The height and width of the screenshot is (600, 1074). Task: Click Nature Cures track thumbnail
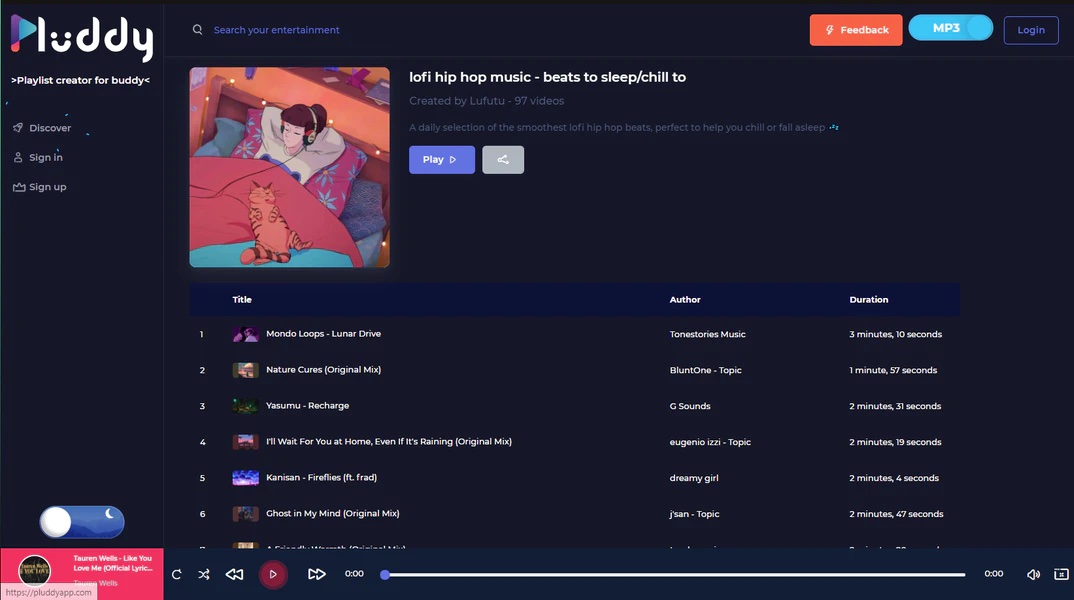click(245, 370)
